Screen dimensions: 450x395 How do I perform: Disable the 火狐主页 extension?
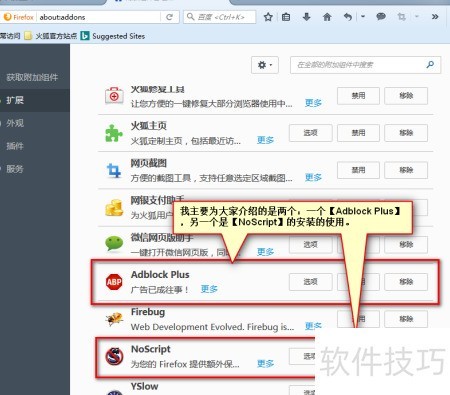tap(358, 133)
